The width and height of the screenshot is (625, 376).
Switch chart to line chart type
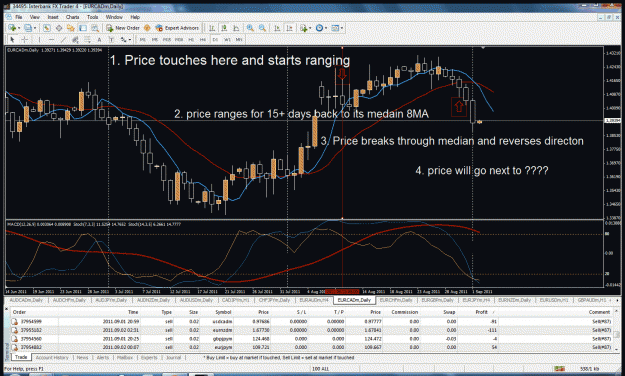pos(236,28)
